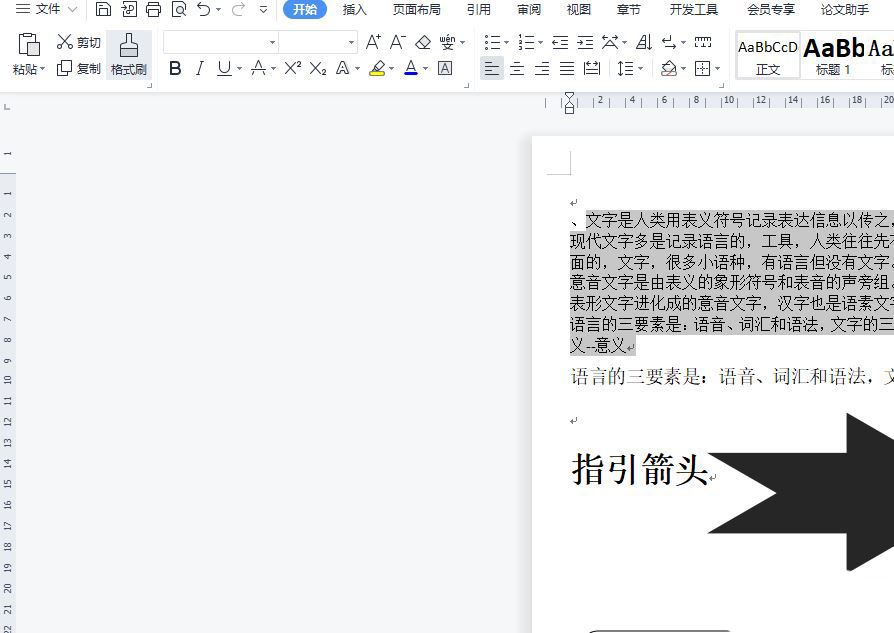
Task: Click the borders icon
Action: pos(702,68)
